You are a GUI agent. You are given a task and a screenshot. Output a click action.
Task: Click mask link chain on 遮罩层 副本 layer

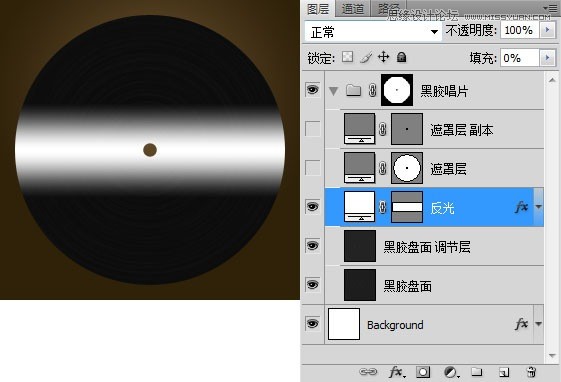tap(382, 129)
